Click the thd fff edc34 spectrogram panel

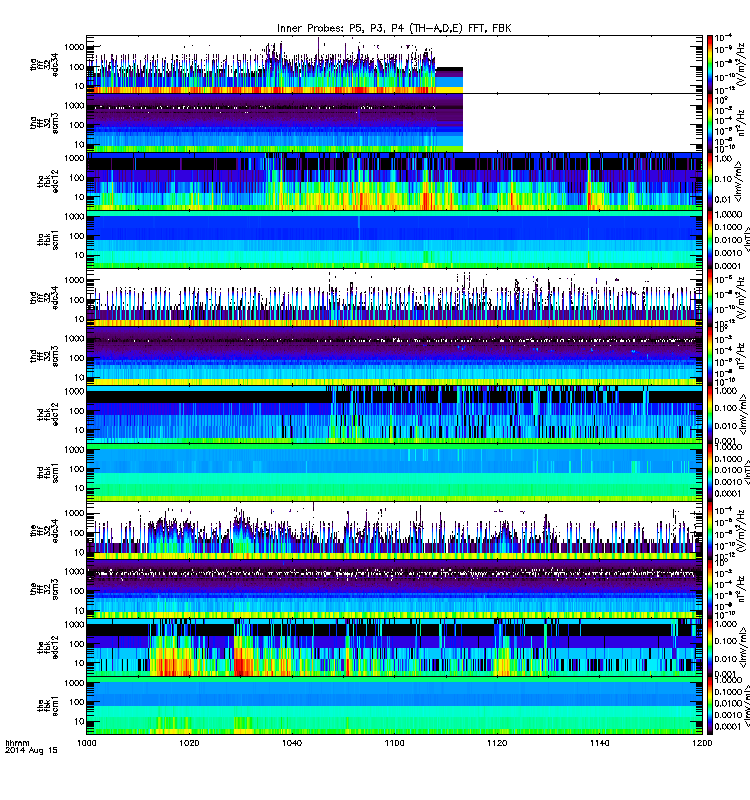pyautogui.click(x=394, y=298)
